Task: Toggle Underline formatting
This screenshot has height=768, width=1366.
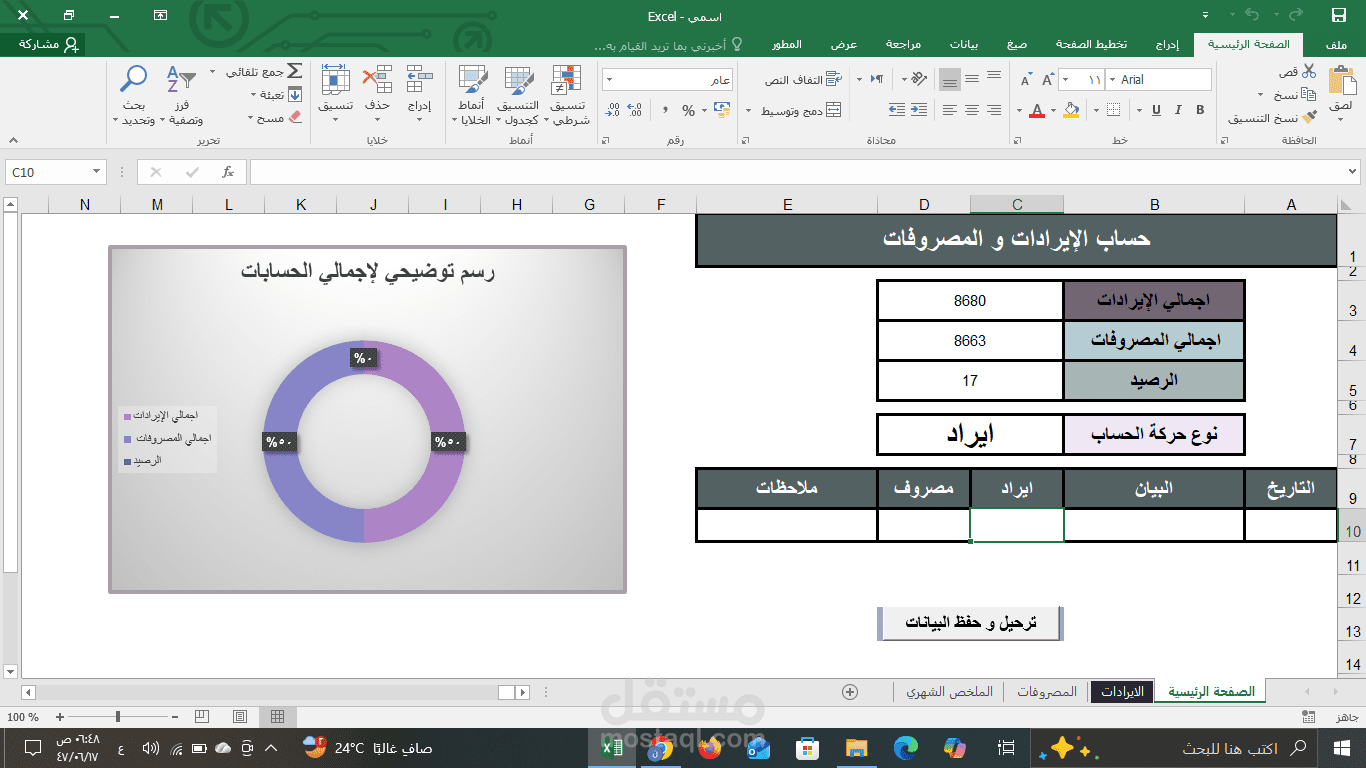Action: [x=1156, y=110]
